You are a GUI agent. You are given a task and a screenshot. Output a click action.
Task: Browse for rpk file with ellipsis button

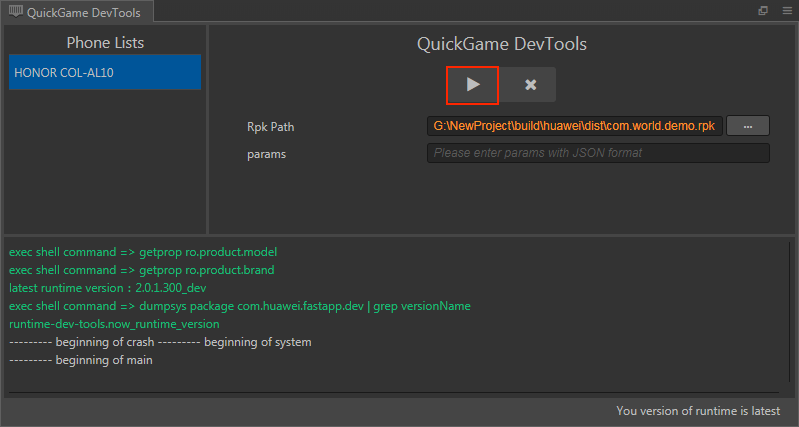pyautogui.click(x=748, y=126)
